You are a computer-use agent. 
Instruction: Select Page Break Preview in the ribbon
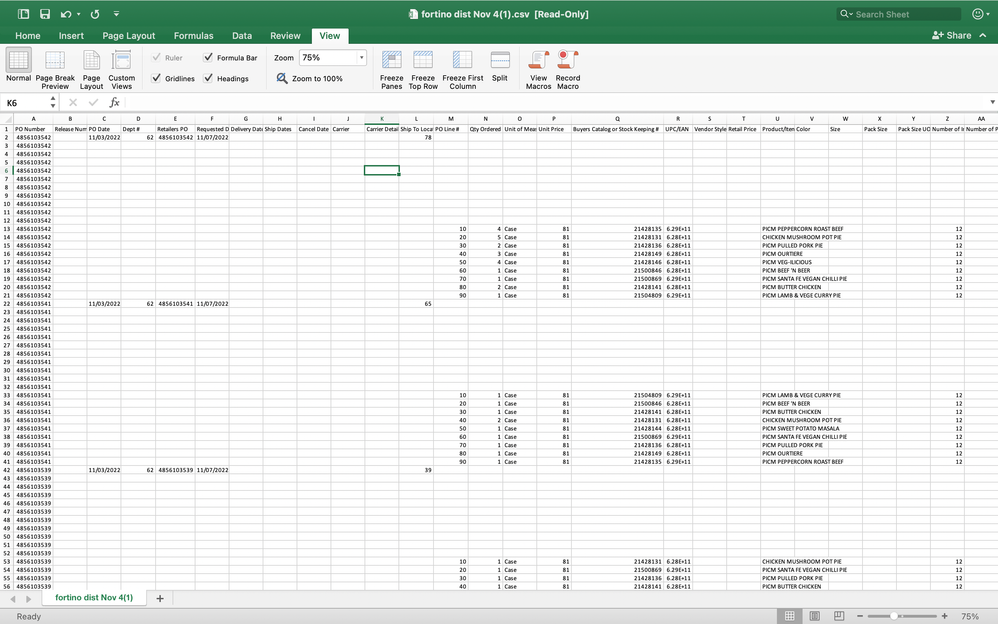point(55,69)
